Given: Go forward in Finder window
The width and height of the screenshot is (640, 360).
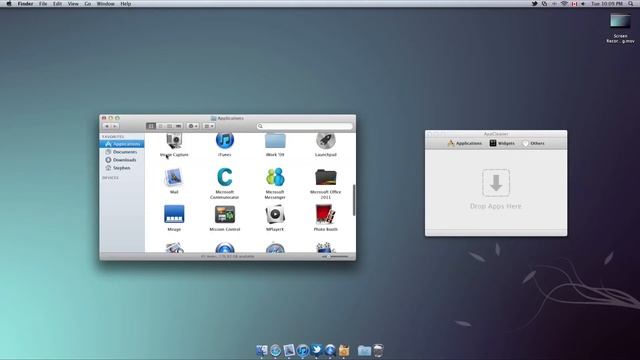Looking at the screenshot, I should pyautogui.click(x=115, y=126).
